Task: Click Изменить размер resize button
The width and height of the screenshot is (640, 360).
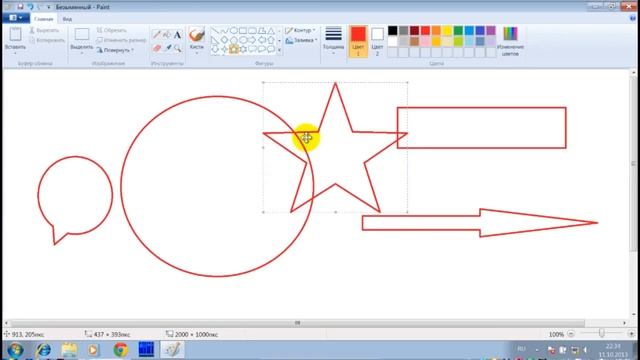Action: [121, 40]
